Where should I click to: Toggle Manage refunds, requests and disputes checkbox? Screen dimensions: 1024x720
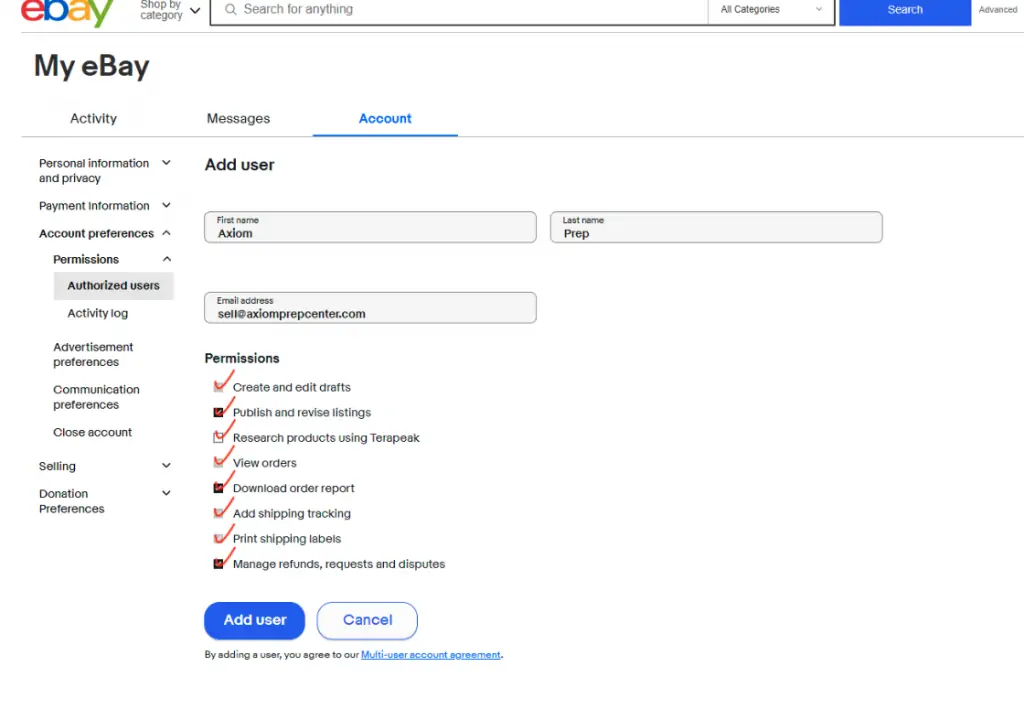coord(219,564)
